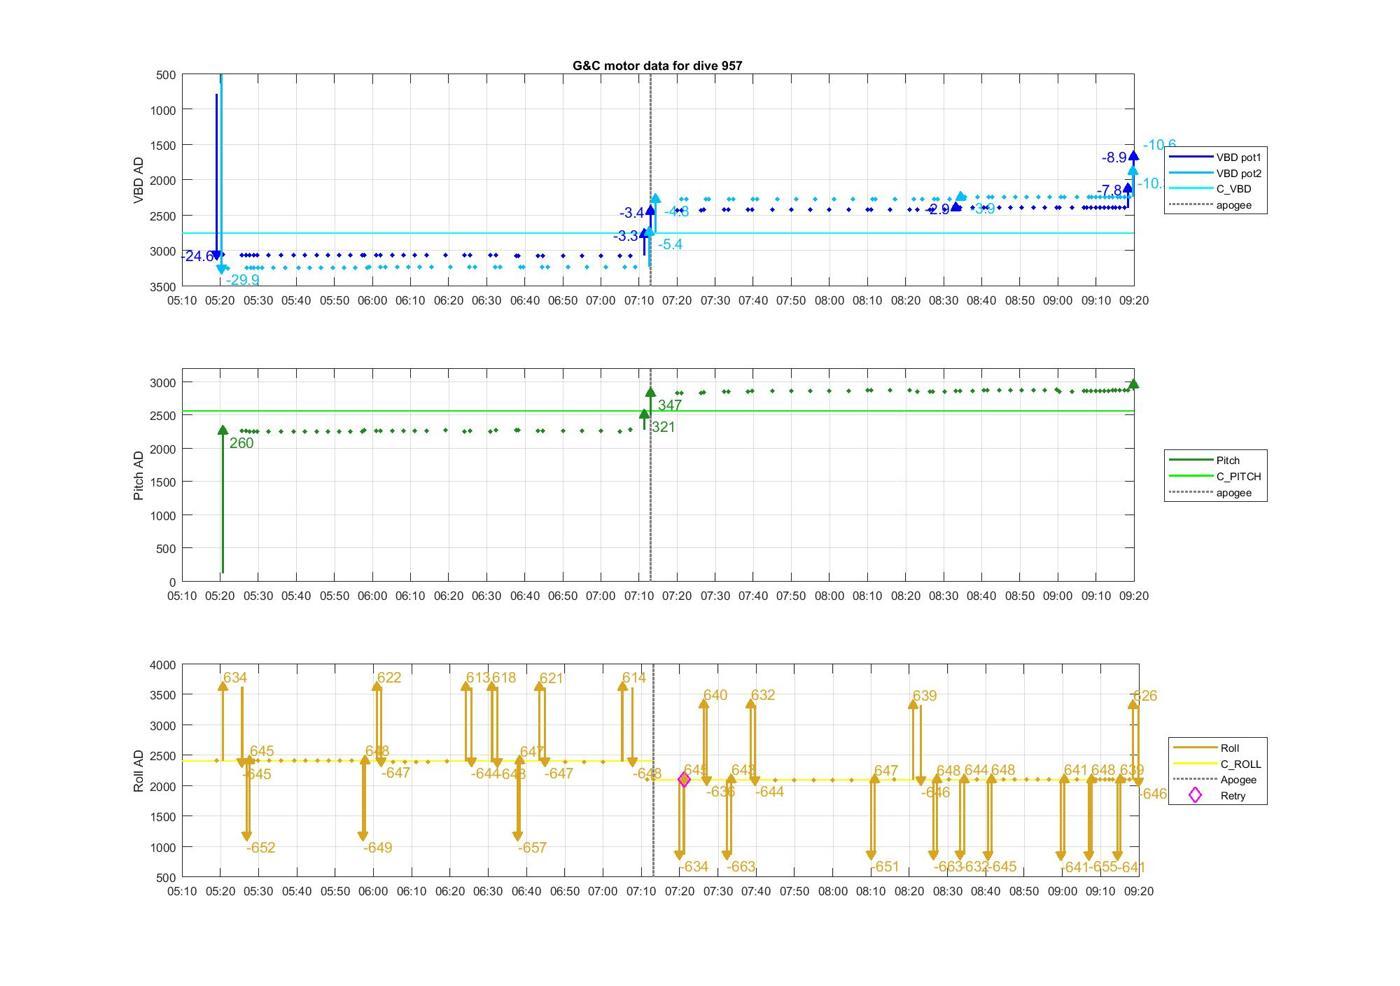Click the '-29.9' VBD annotation
This screenshot has height=986, width=1400.
pos(243,280)
